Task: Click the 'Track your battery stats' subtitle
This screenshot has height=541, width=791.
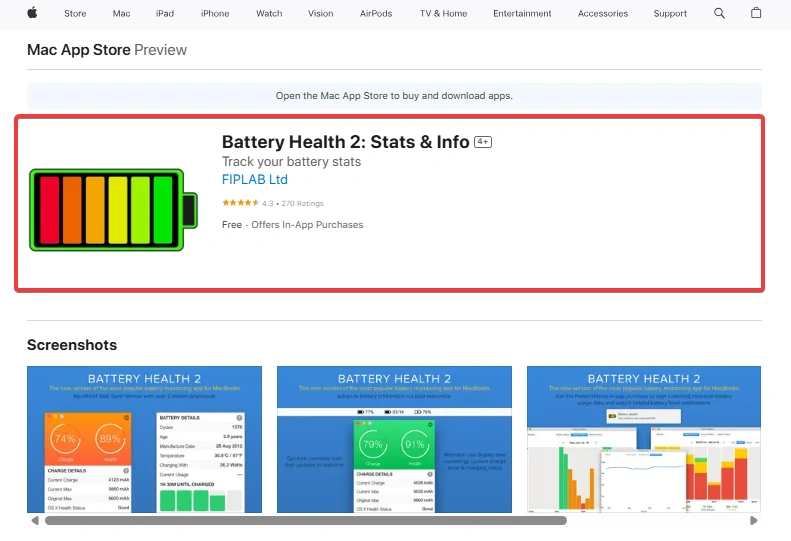Action: pyautogui.click(x=292, y=161)
